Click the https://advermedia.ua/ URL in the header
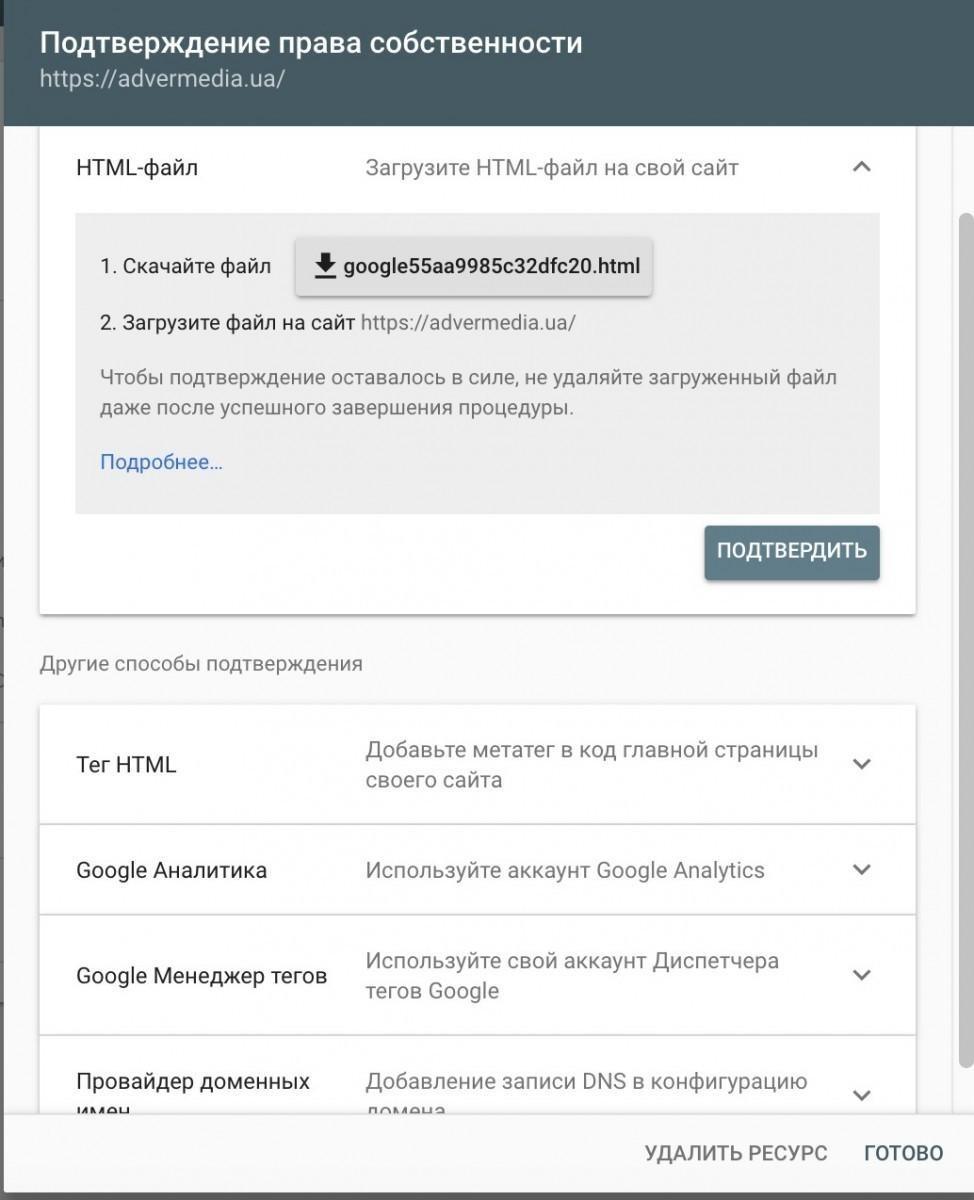Screen dimensions: 974x1200 [x=162, y=79]
